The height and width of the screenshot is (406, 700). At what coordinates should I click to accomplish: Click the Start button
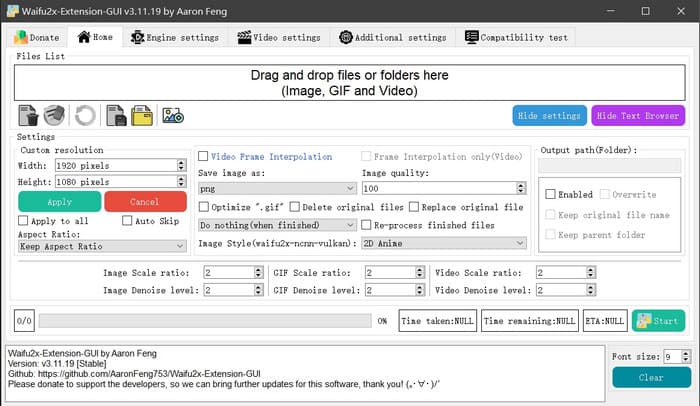(658, 321)
